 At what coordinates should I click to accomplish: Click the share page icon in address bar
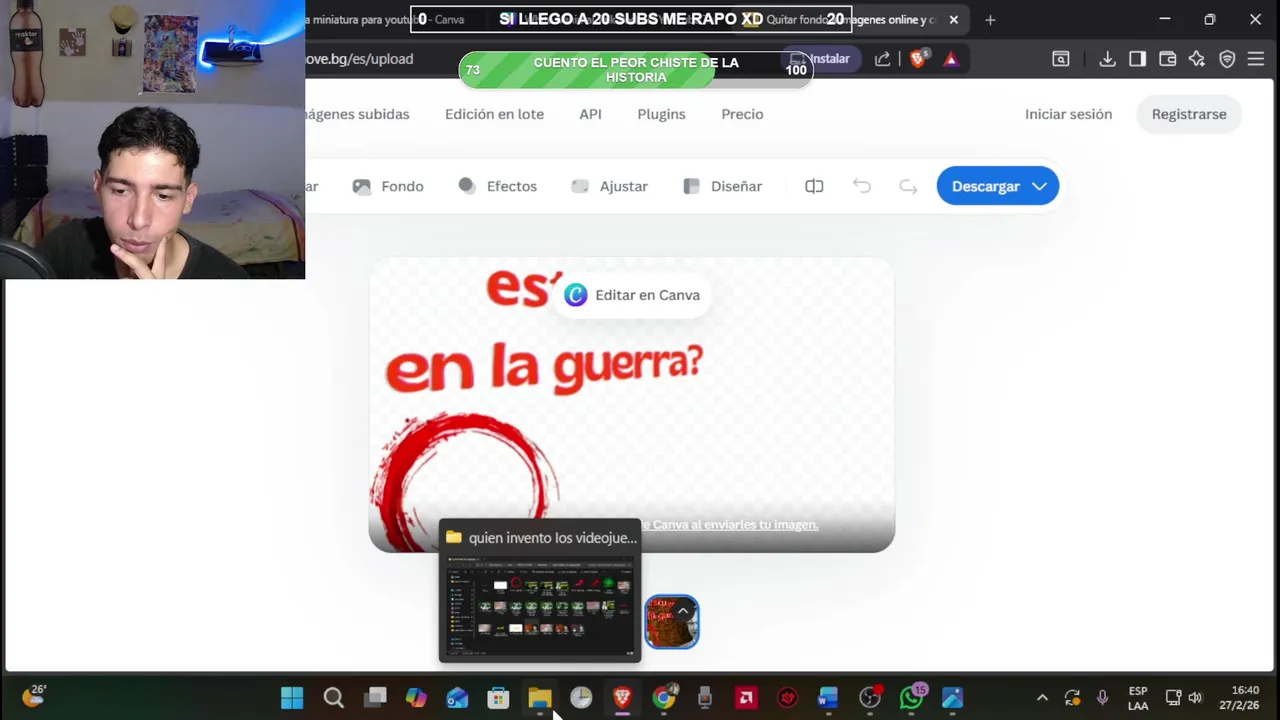click(882, 59)
